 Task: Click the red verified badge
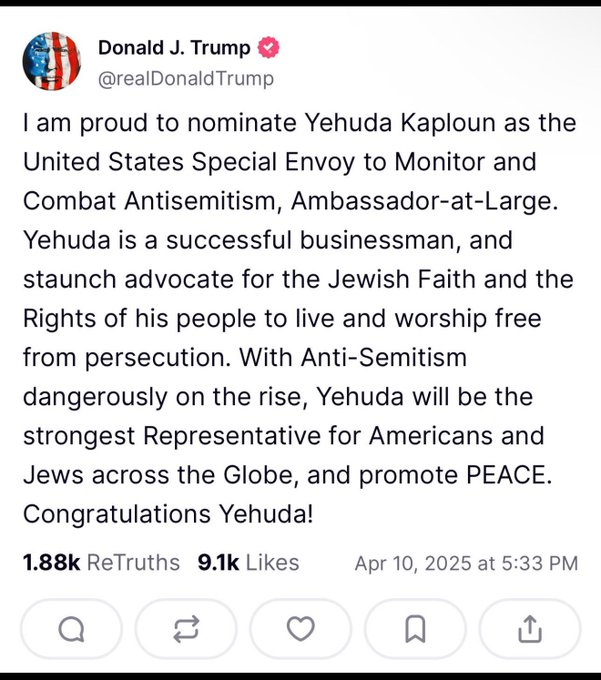268,47
